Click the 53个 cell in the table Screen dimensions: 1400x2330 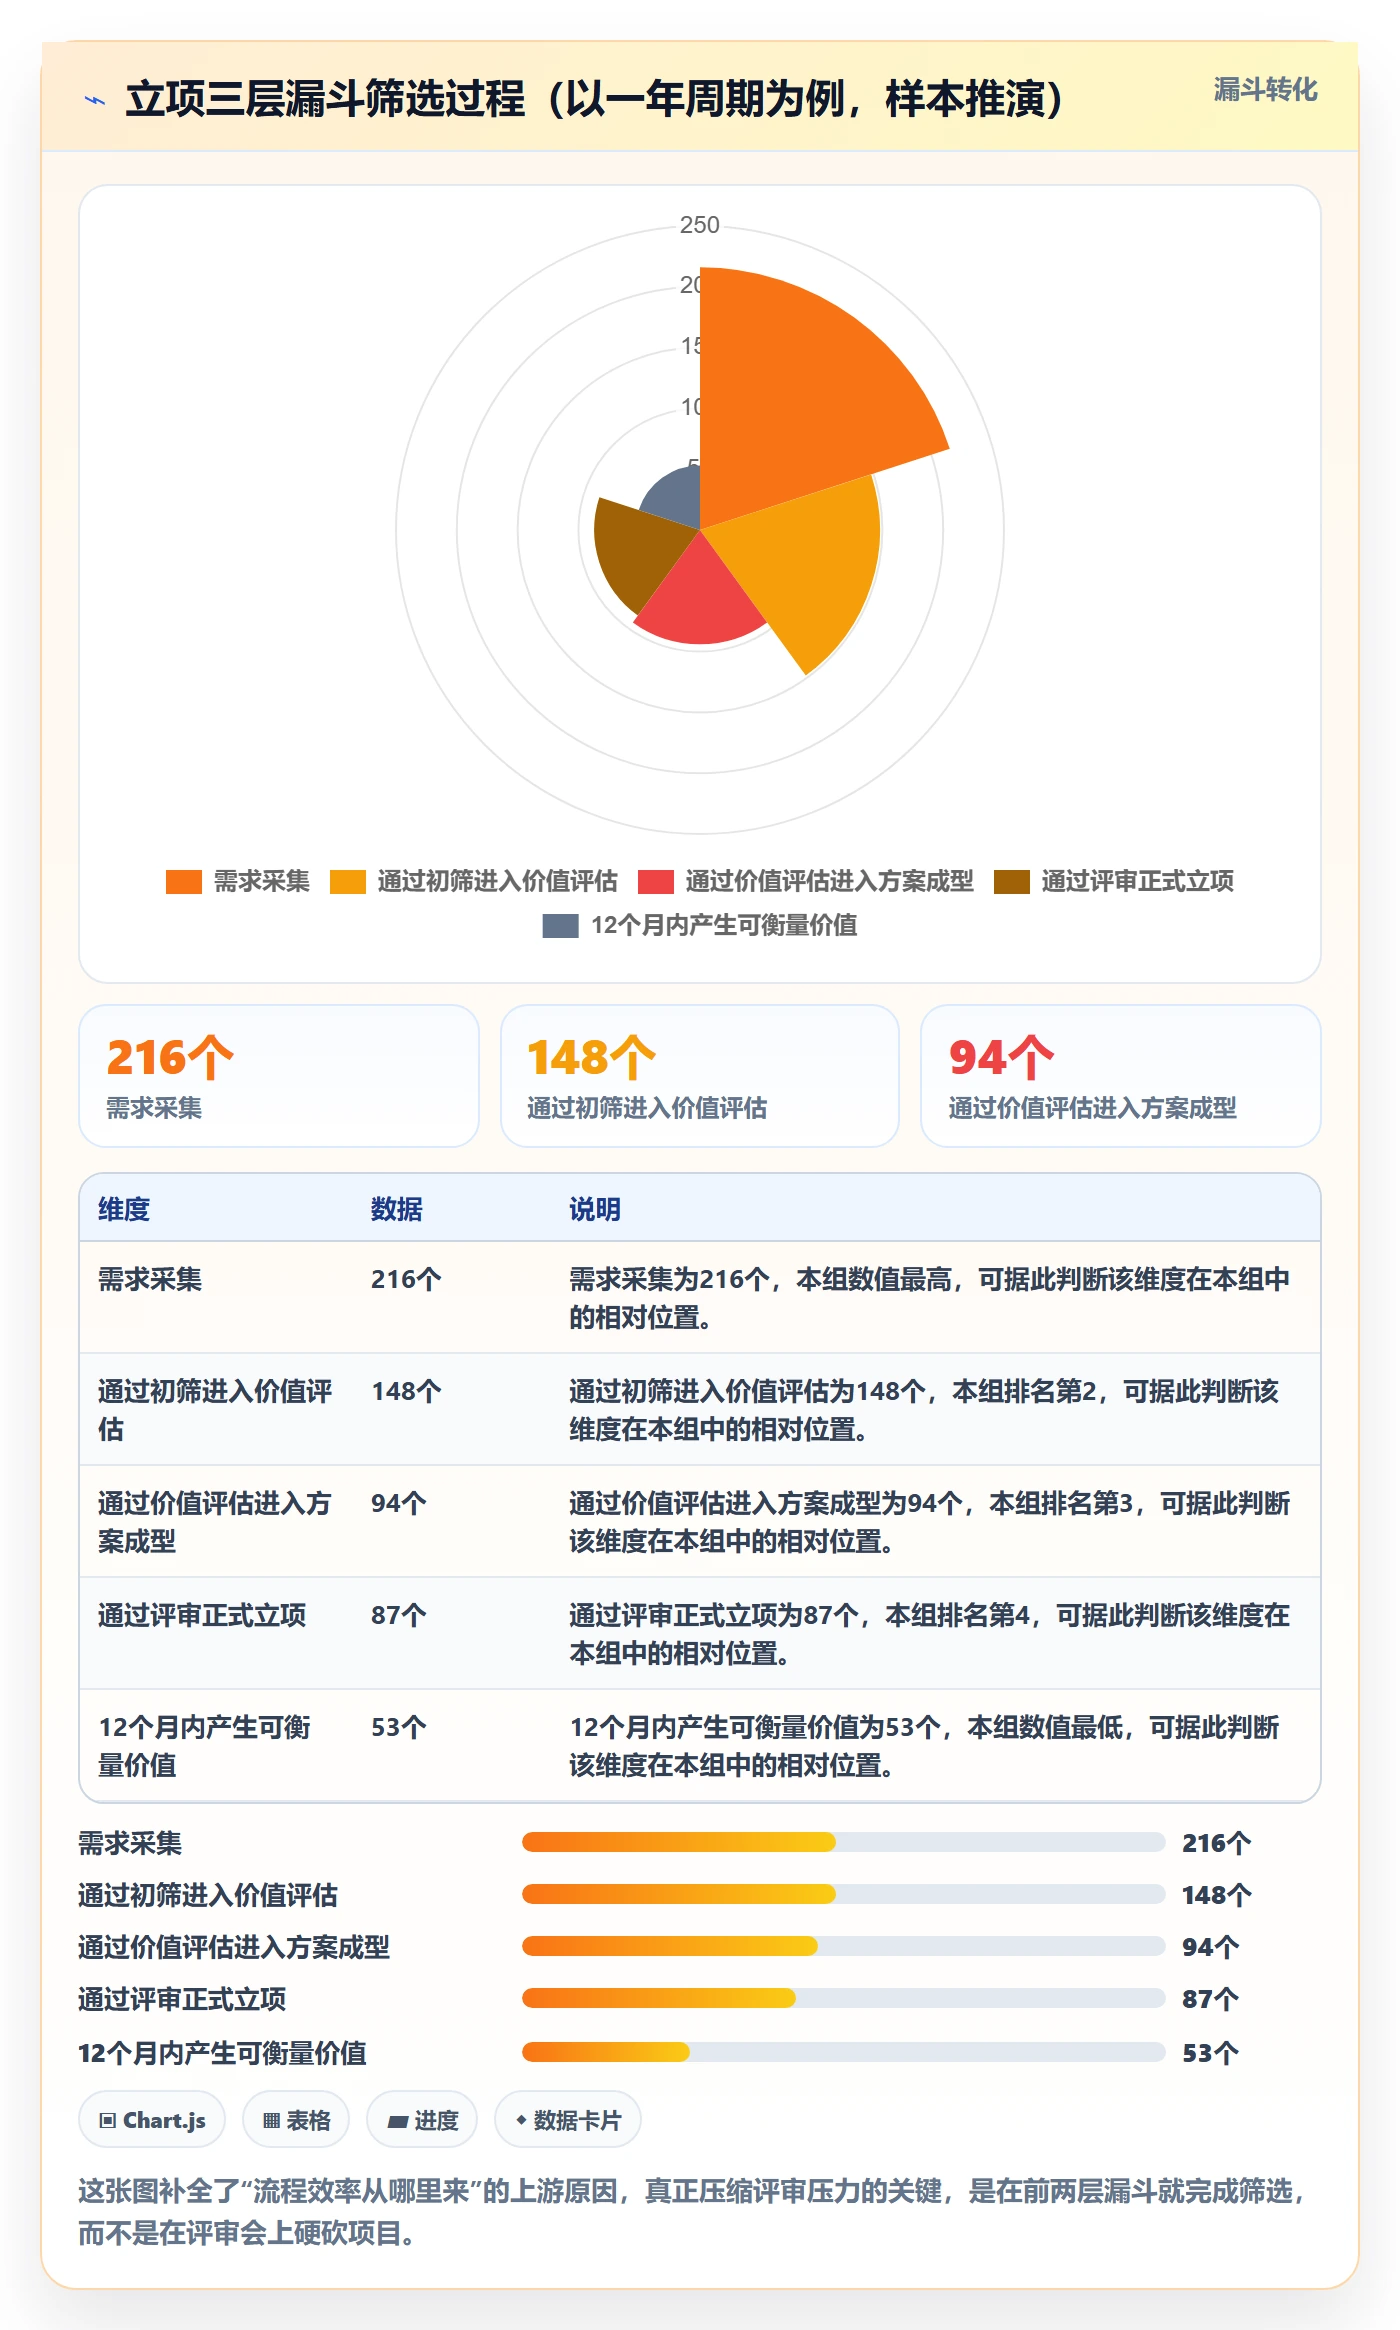[x=399, y=1727]
